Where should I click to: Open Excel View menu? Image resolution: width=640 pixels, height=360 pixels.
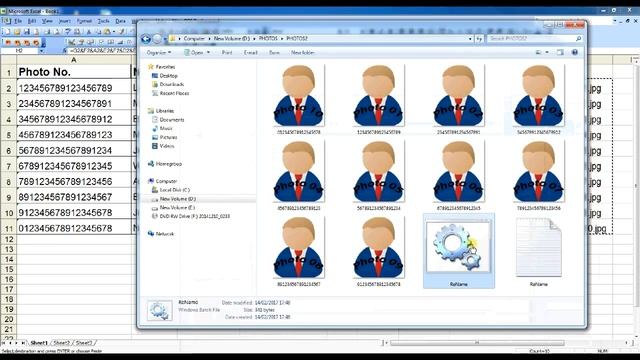point(47,21)
